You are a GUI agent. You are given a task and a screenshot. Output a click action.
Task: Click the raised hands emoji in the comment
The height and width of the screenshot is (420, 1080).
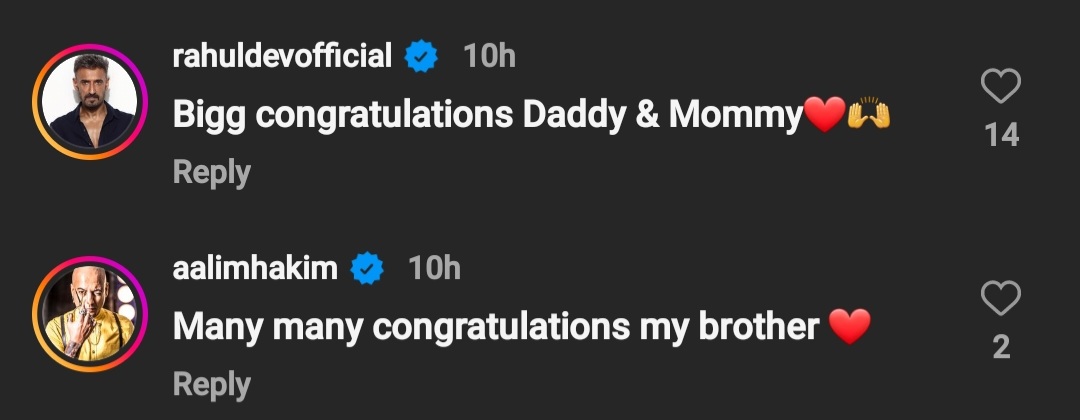point(868,116)
